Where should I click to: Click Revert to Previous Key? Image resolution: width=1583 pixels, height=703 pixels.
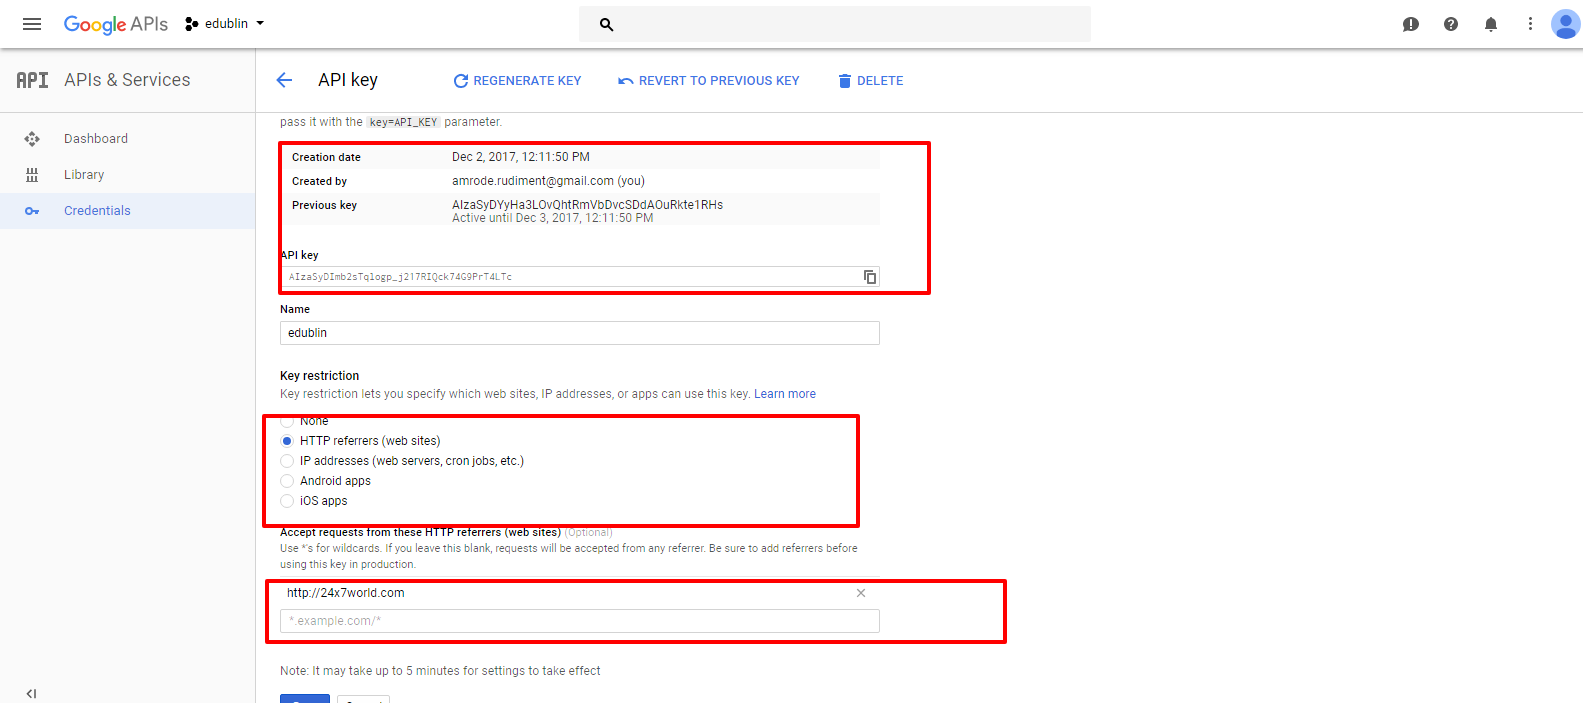pyautogui.click(x=709, y=81)
